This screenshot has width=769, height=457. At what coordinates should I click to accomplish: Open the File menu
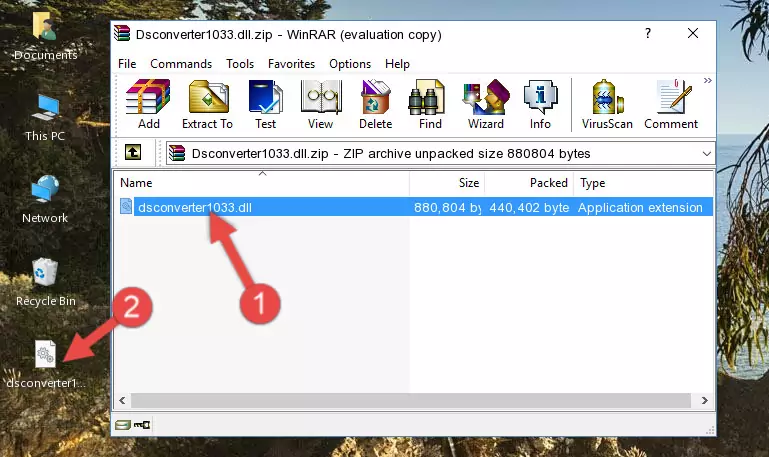[x=127, y=64]
